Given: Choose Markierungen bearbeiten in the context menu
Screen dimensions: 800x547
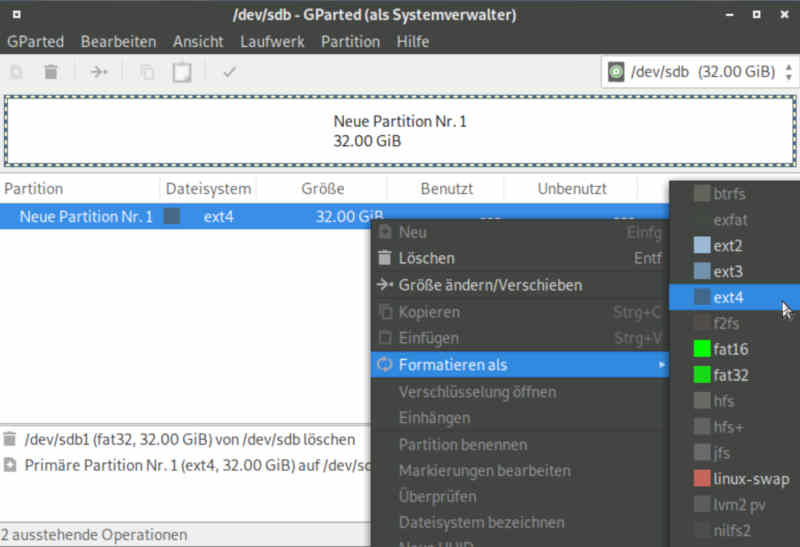Looking at the screenshot, I should tap(519, 470).
